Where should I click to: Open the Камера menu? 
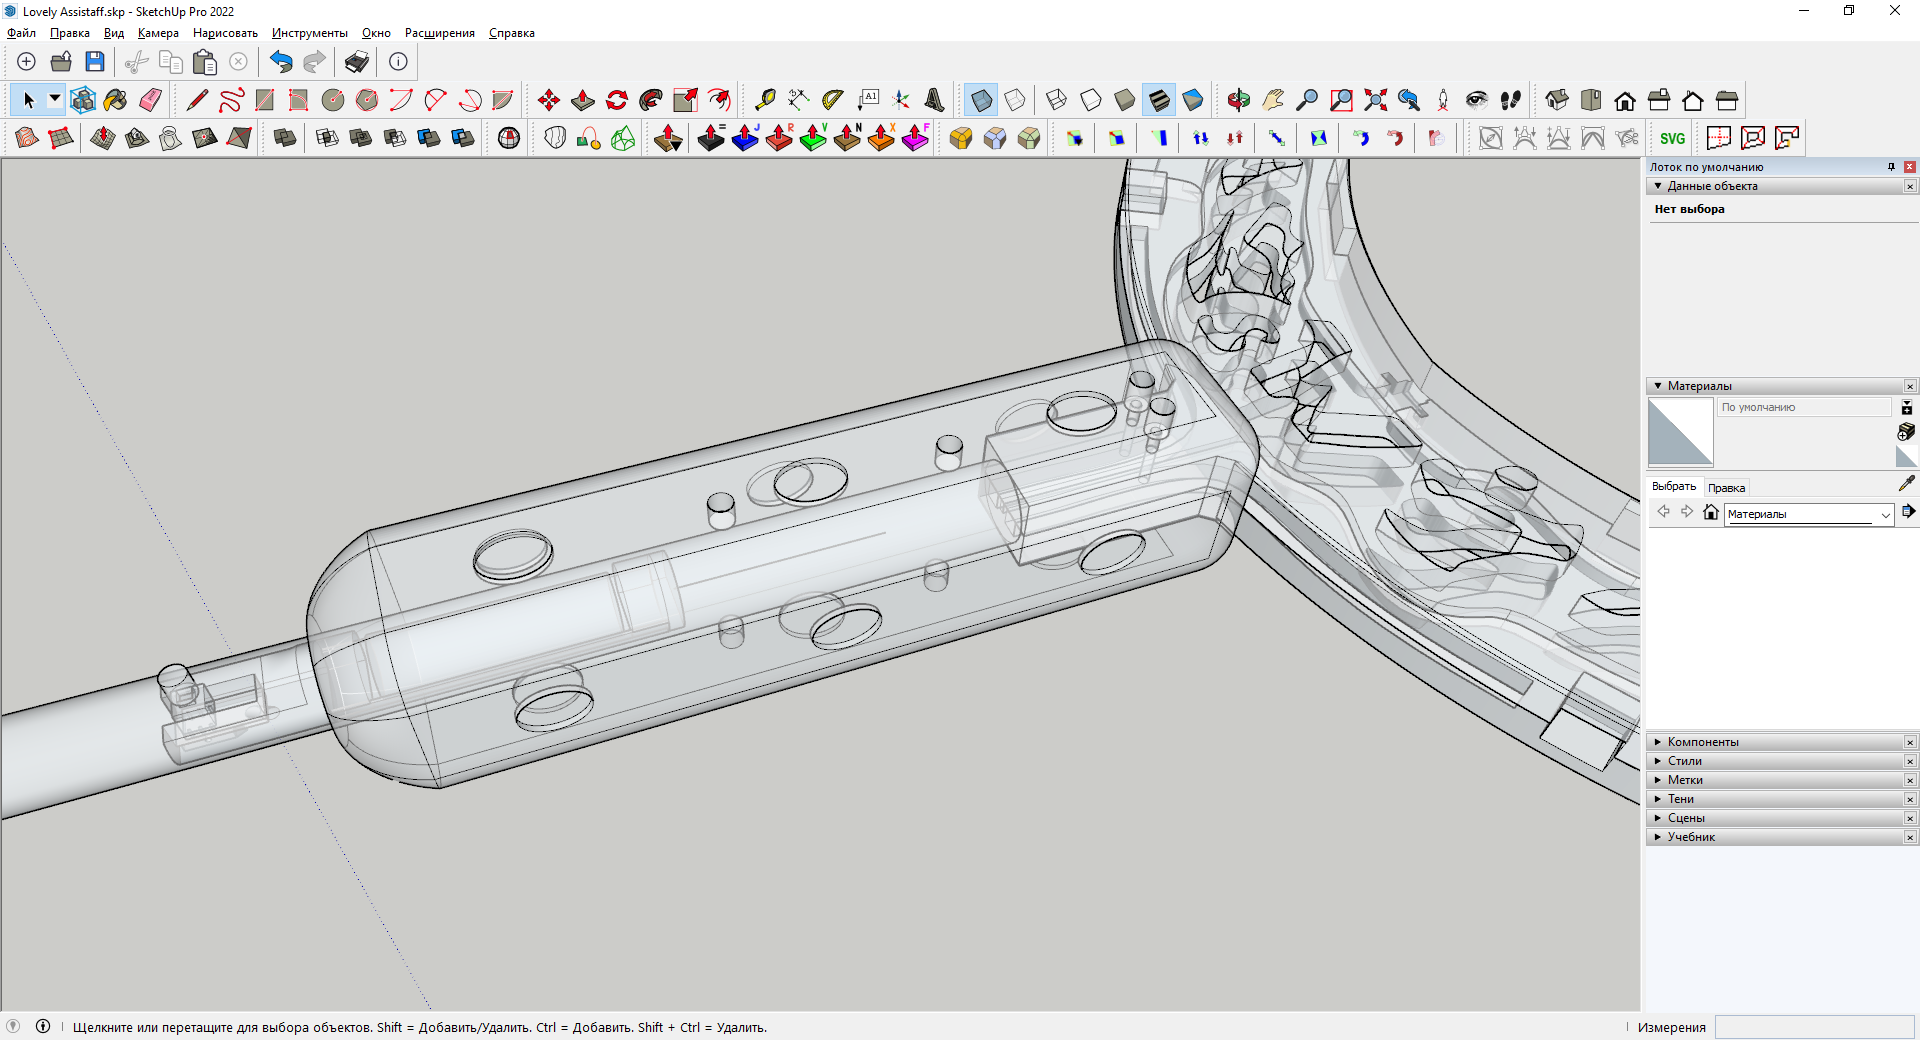tap(158, 33)
